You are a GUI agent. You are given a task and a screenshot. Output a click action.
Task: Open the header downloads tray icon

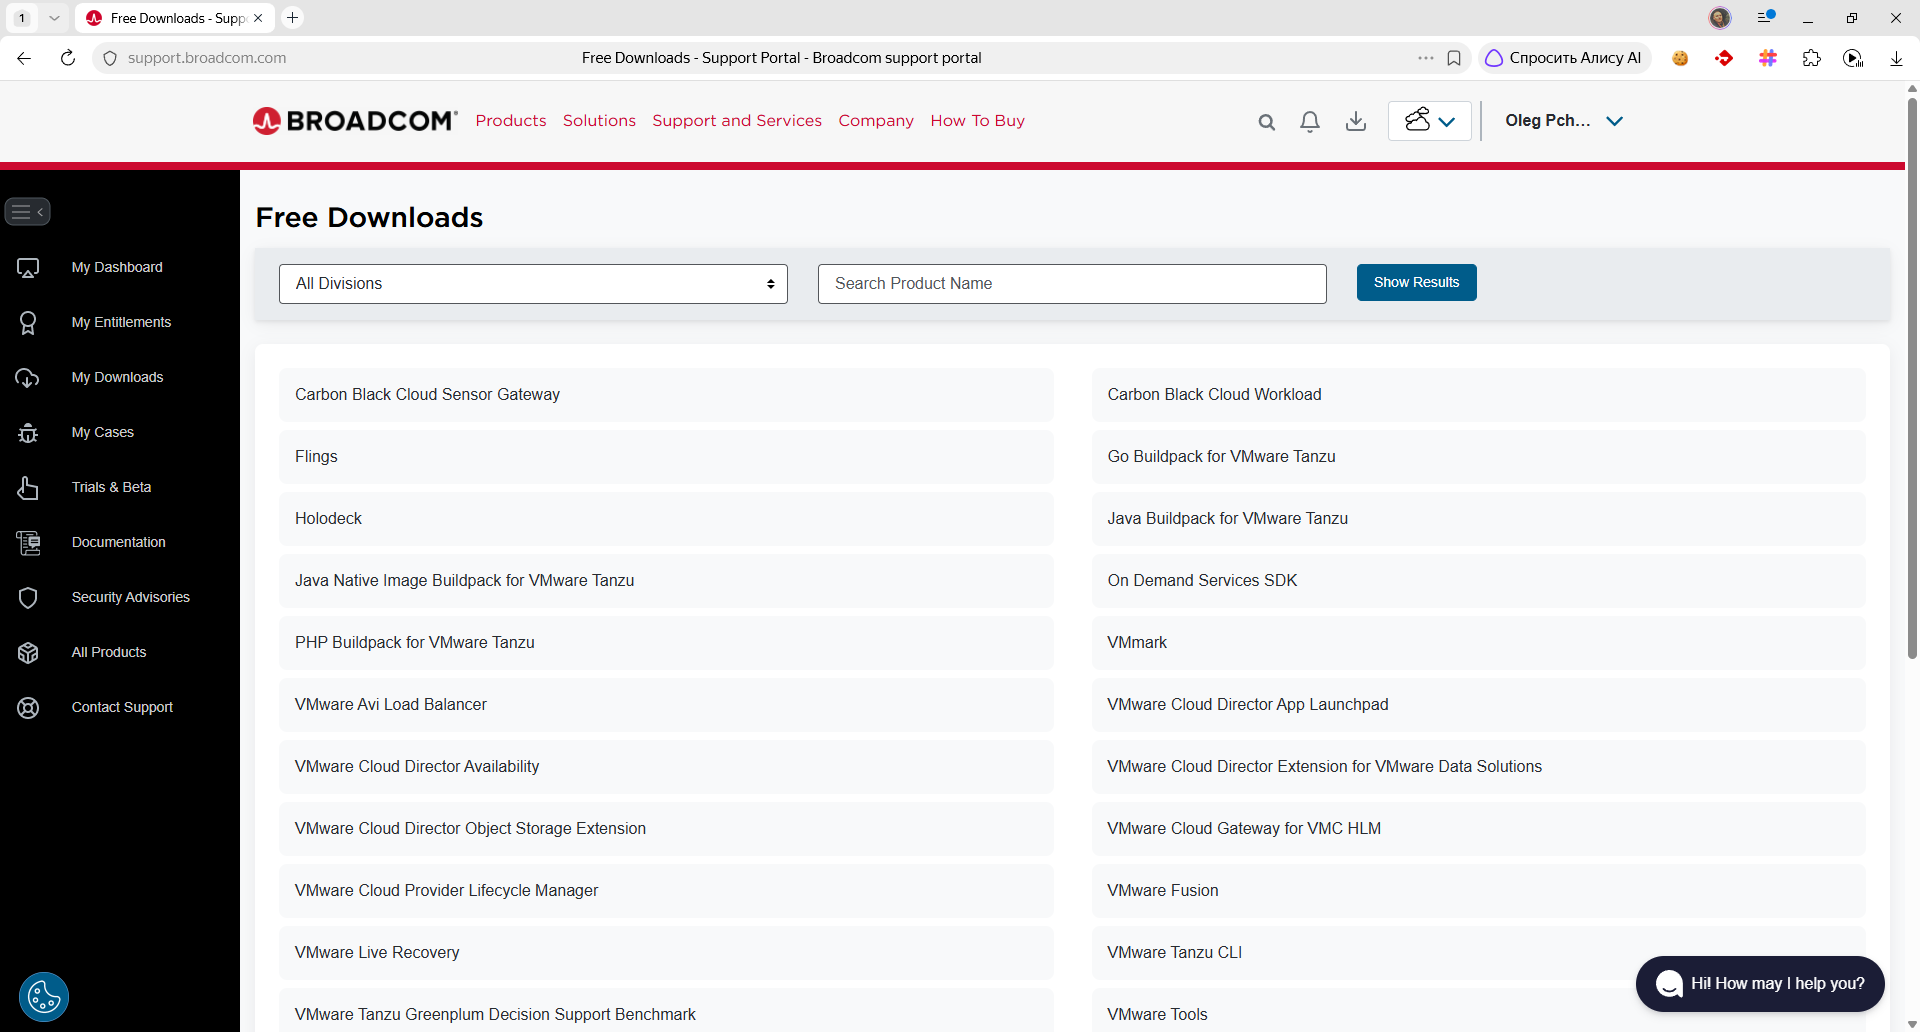pos(1356,122)
